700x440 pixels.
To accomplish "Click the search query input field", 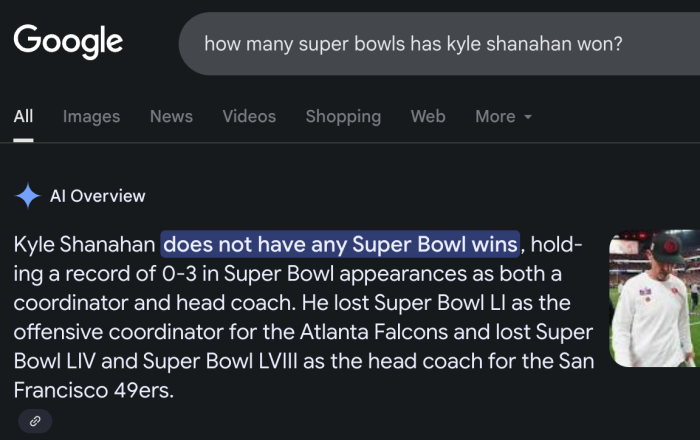I will coord(420,44).
